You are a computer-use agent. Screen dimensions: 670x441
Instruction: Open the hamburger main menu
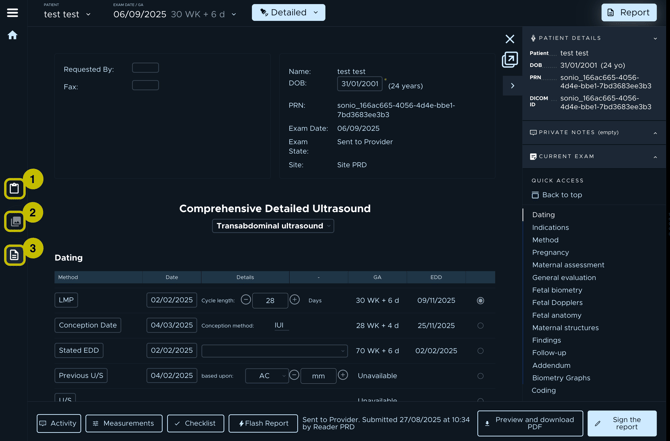(12, 13)
